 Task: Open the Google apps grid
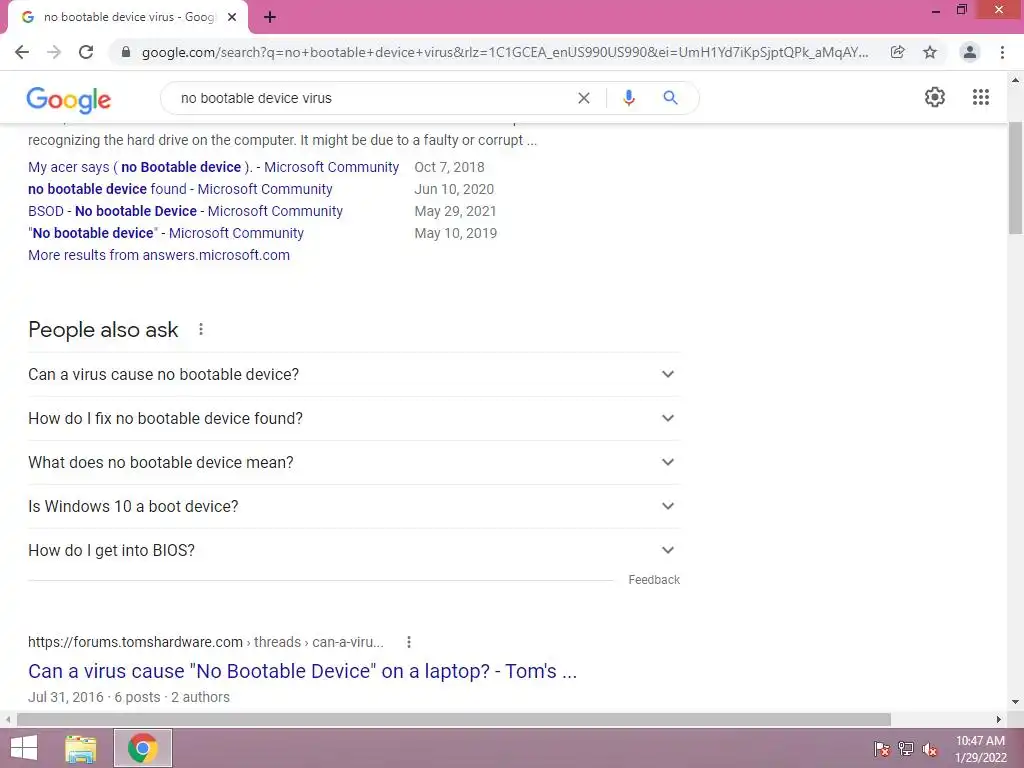click(x=981, y=97)
